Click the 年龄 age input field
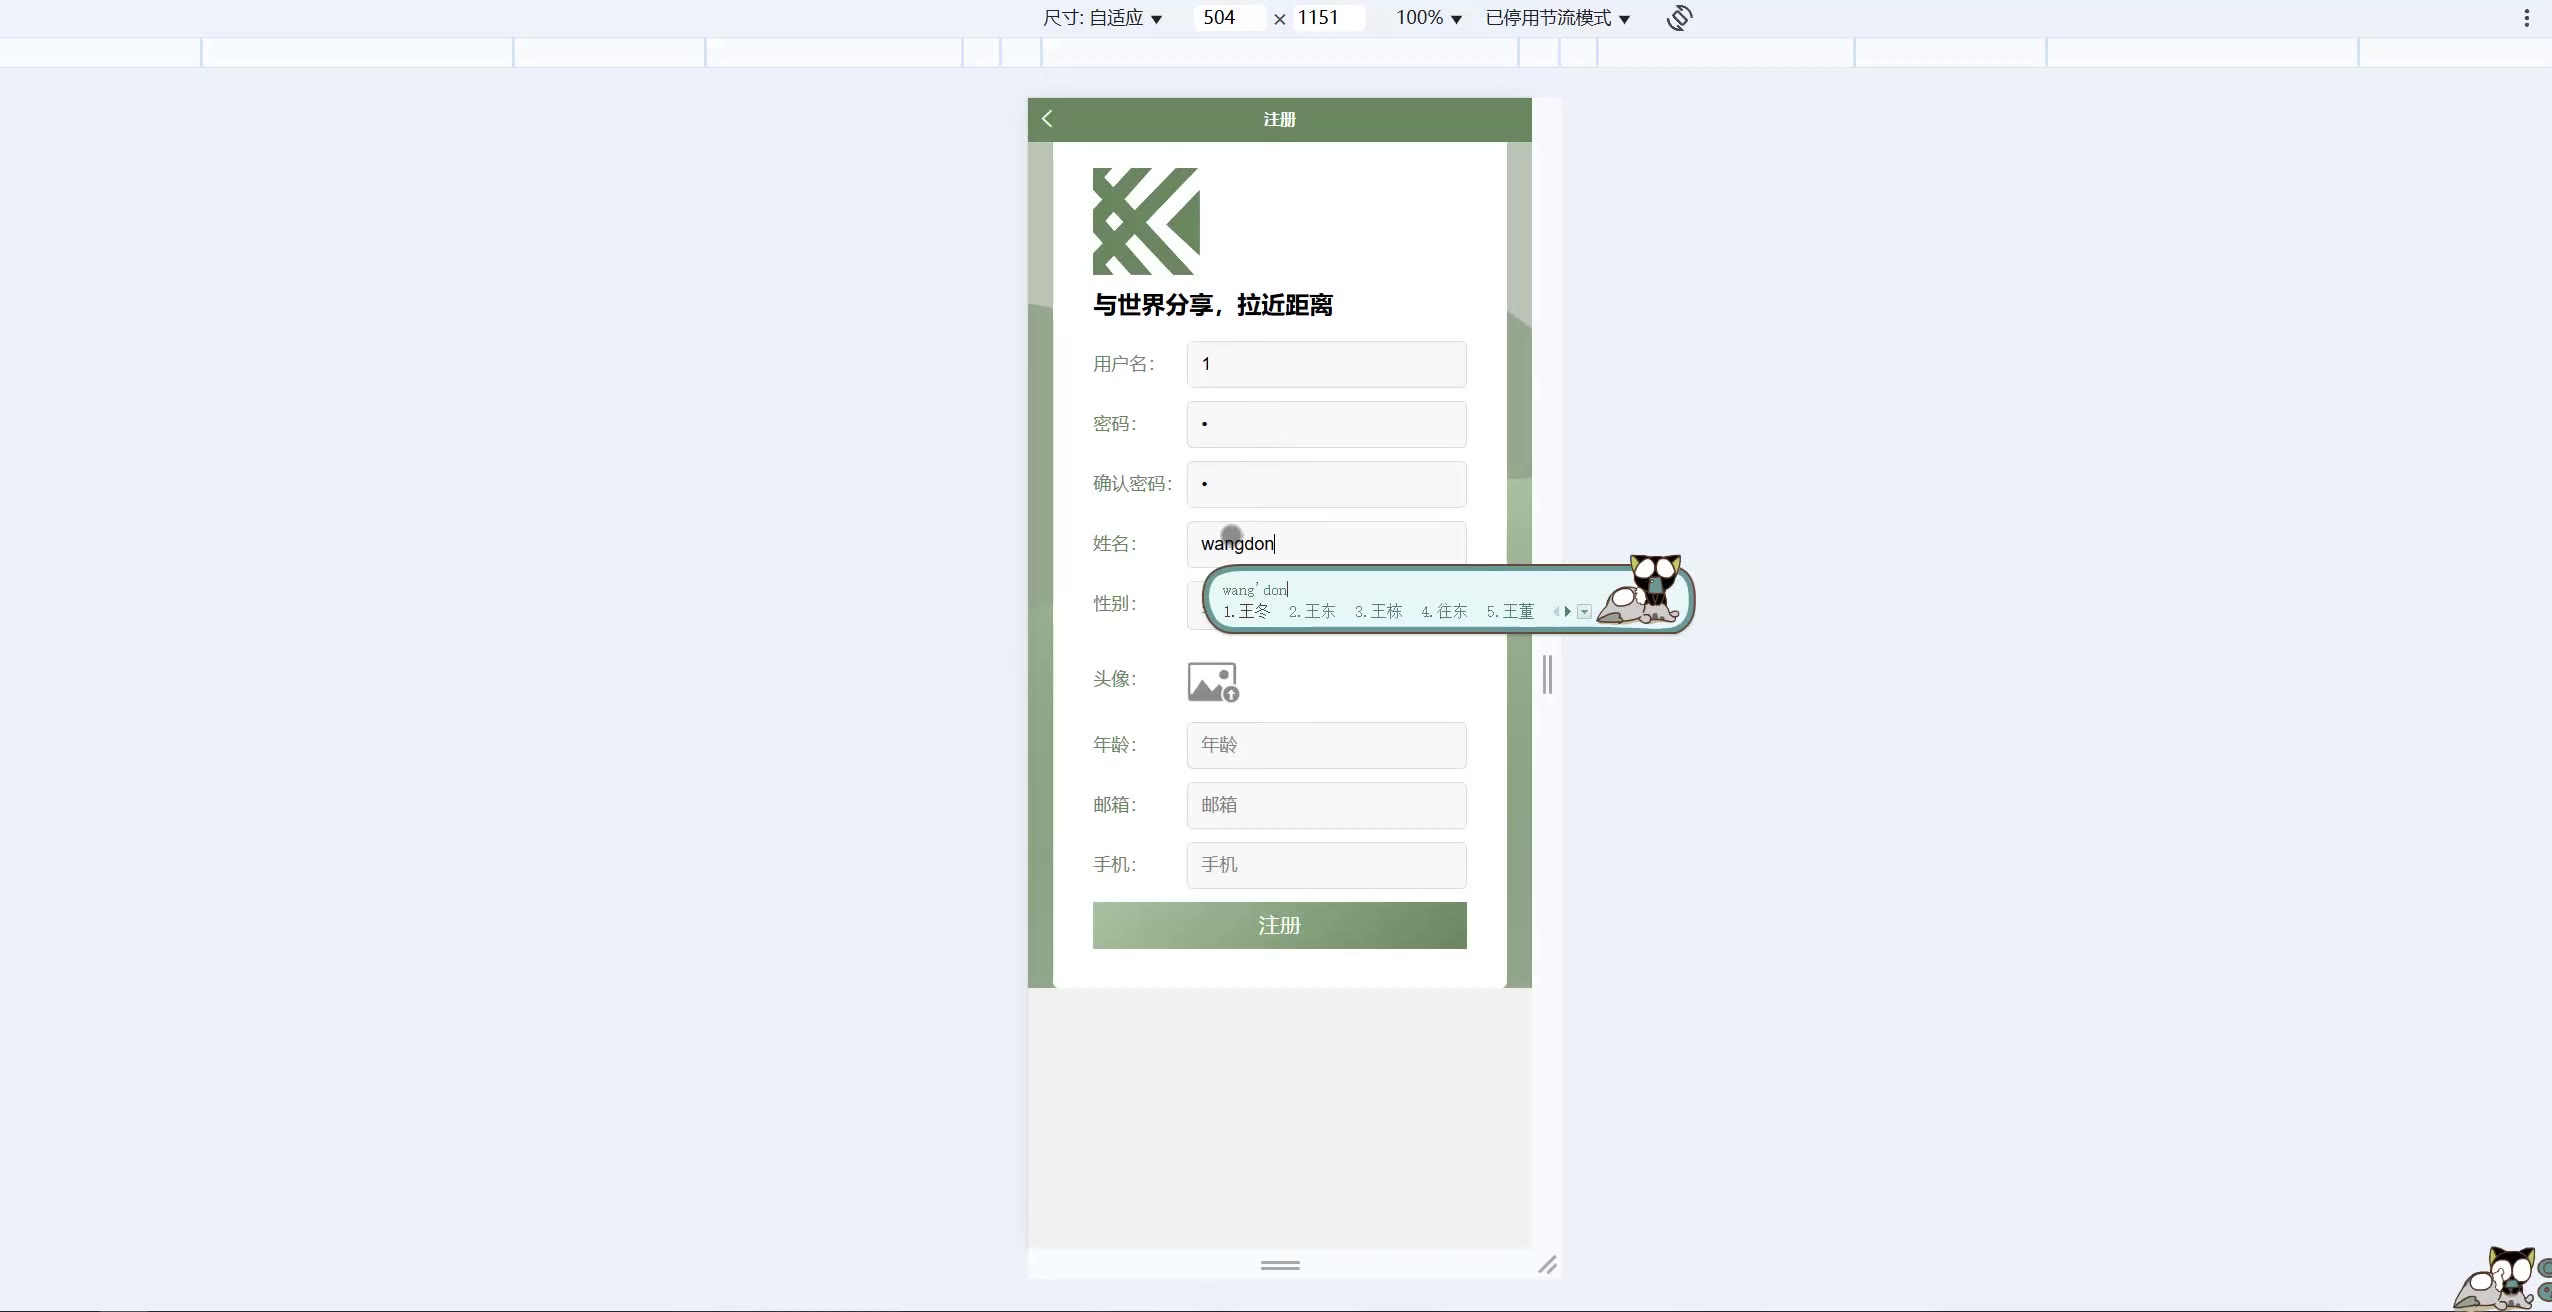Screen dimensions: 2552x1312 (x=1326, y=745)
